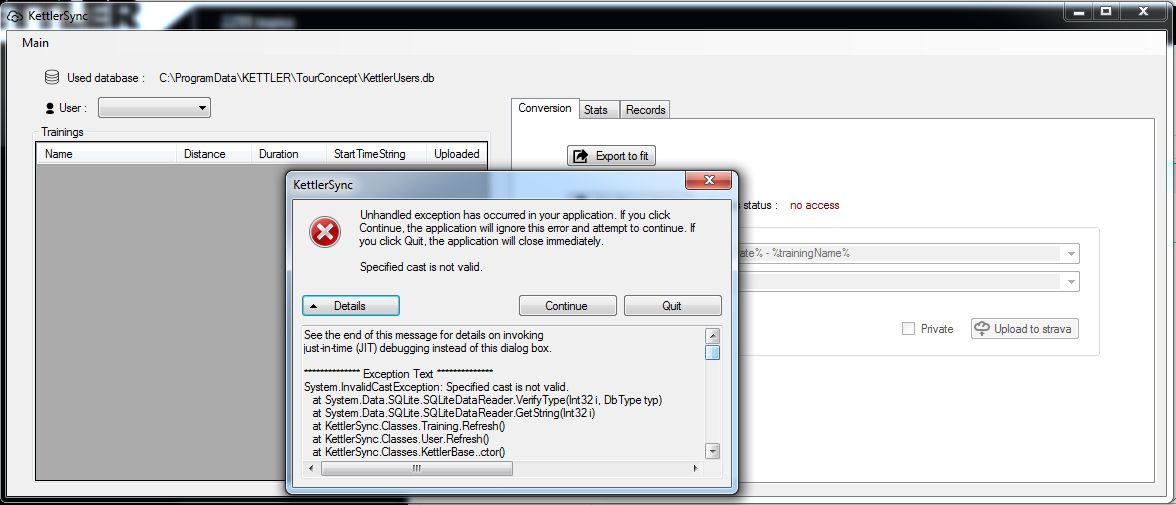Click scroll down arrow in exception details

712,451
